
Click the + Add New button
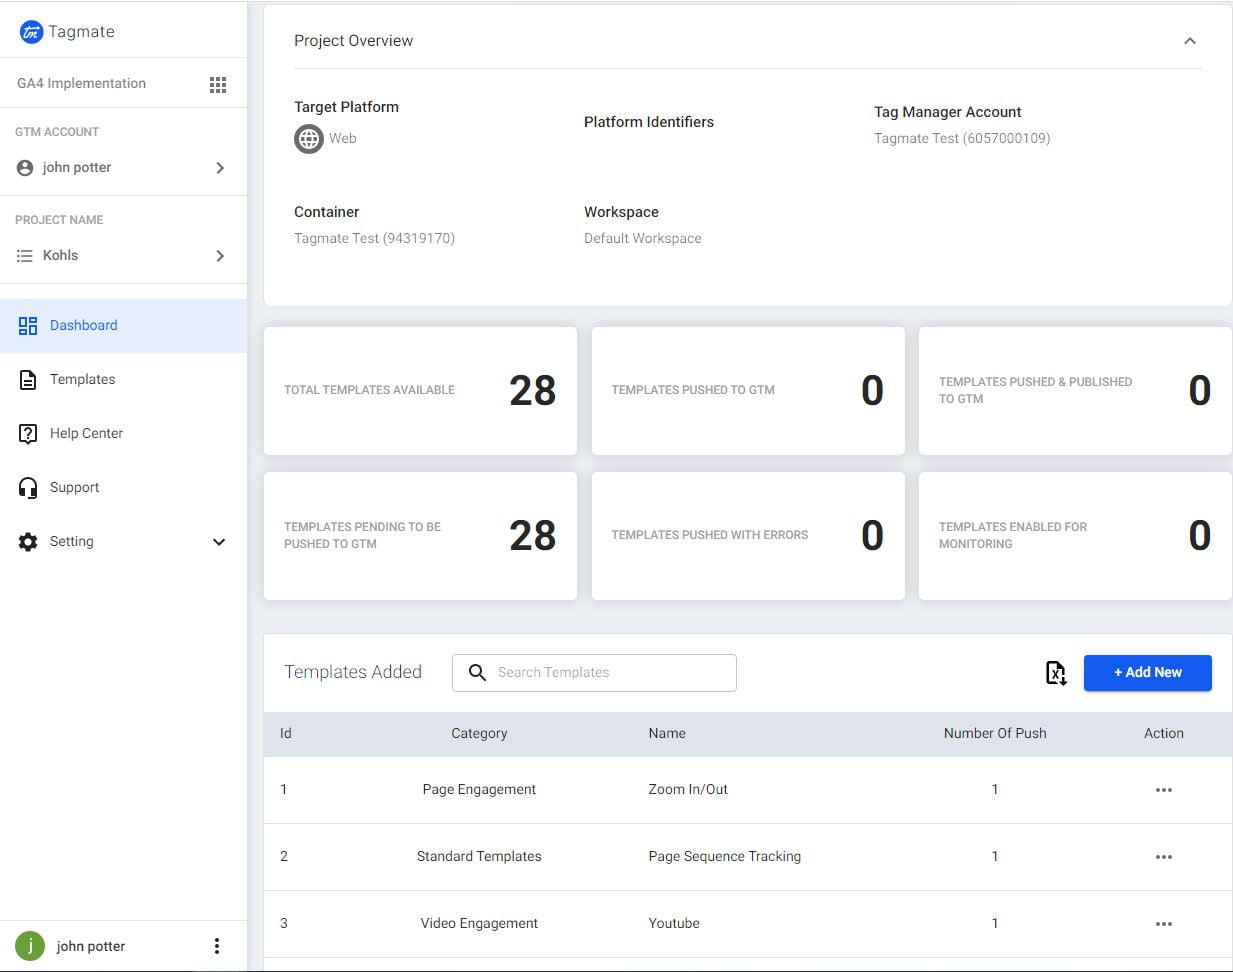tap(1147, 672)
